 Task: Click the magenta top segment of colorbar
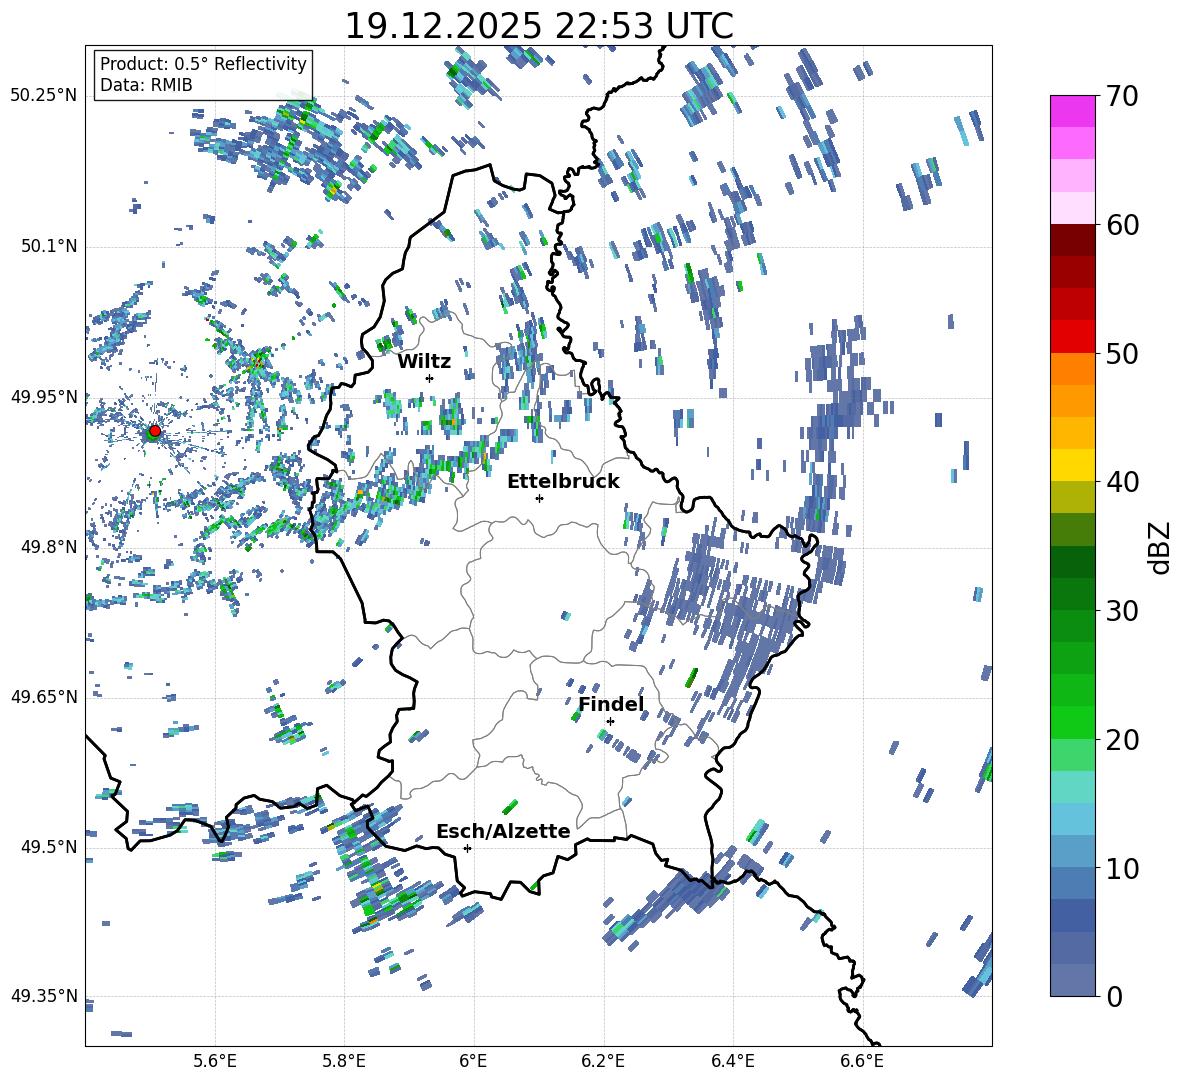1072,111
